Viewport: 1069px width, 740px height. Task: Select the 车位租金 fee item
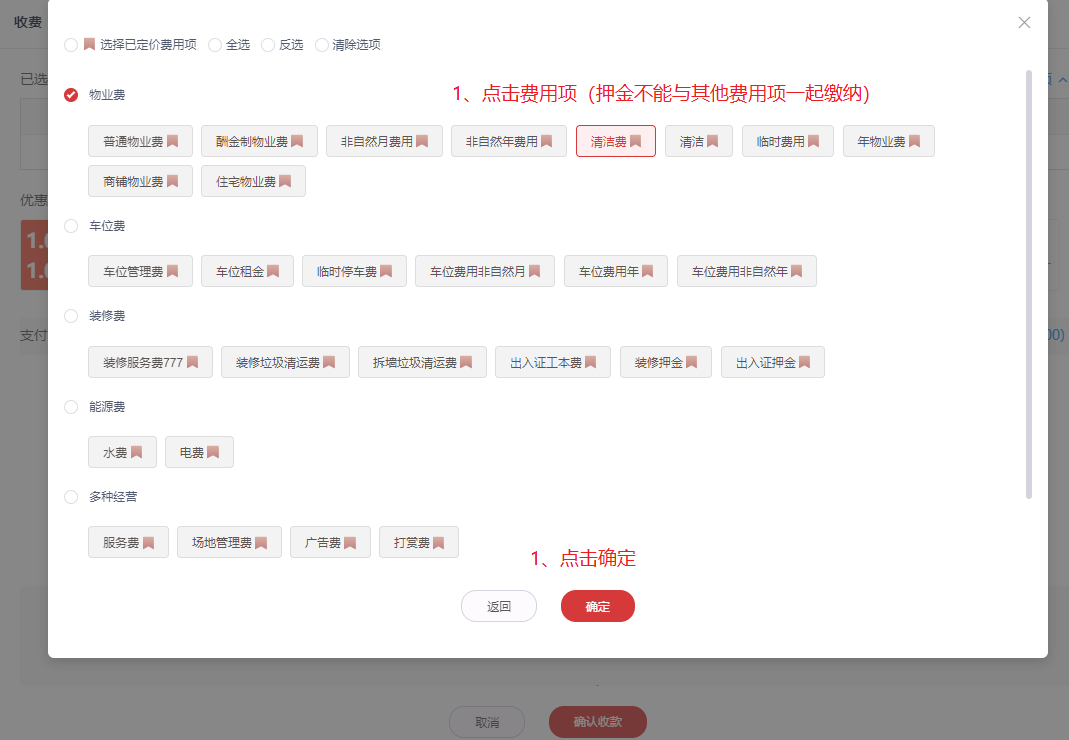tap(247, 271)
